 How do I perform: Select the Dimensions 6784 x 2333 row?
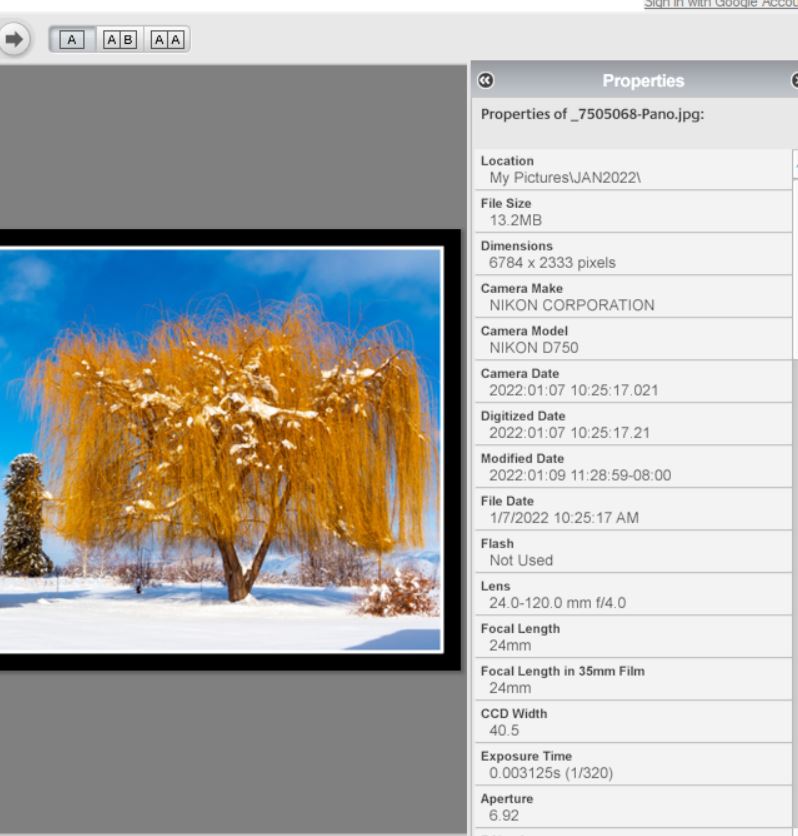tap(630, 254)
